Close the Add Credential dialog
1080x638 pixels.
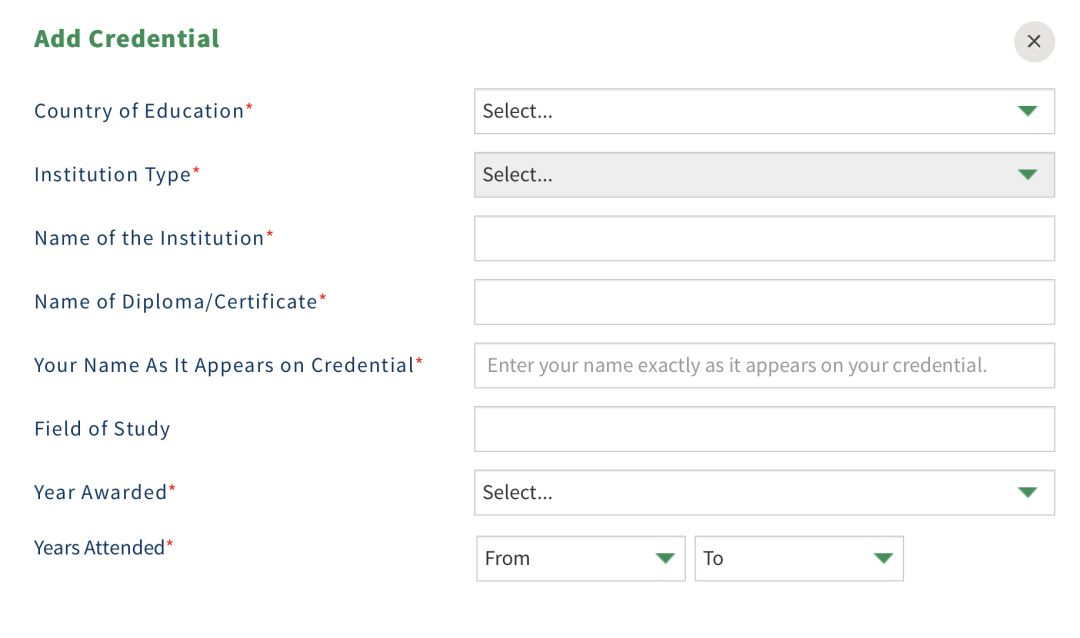coord(1034,41)
